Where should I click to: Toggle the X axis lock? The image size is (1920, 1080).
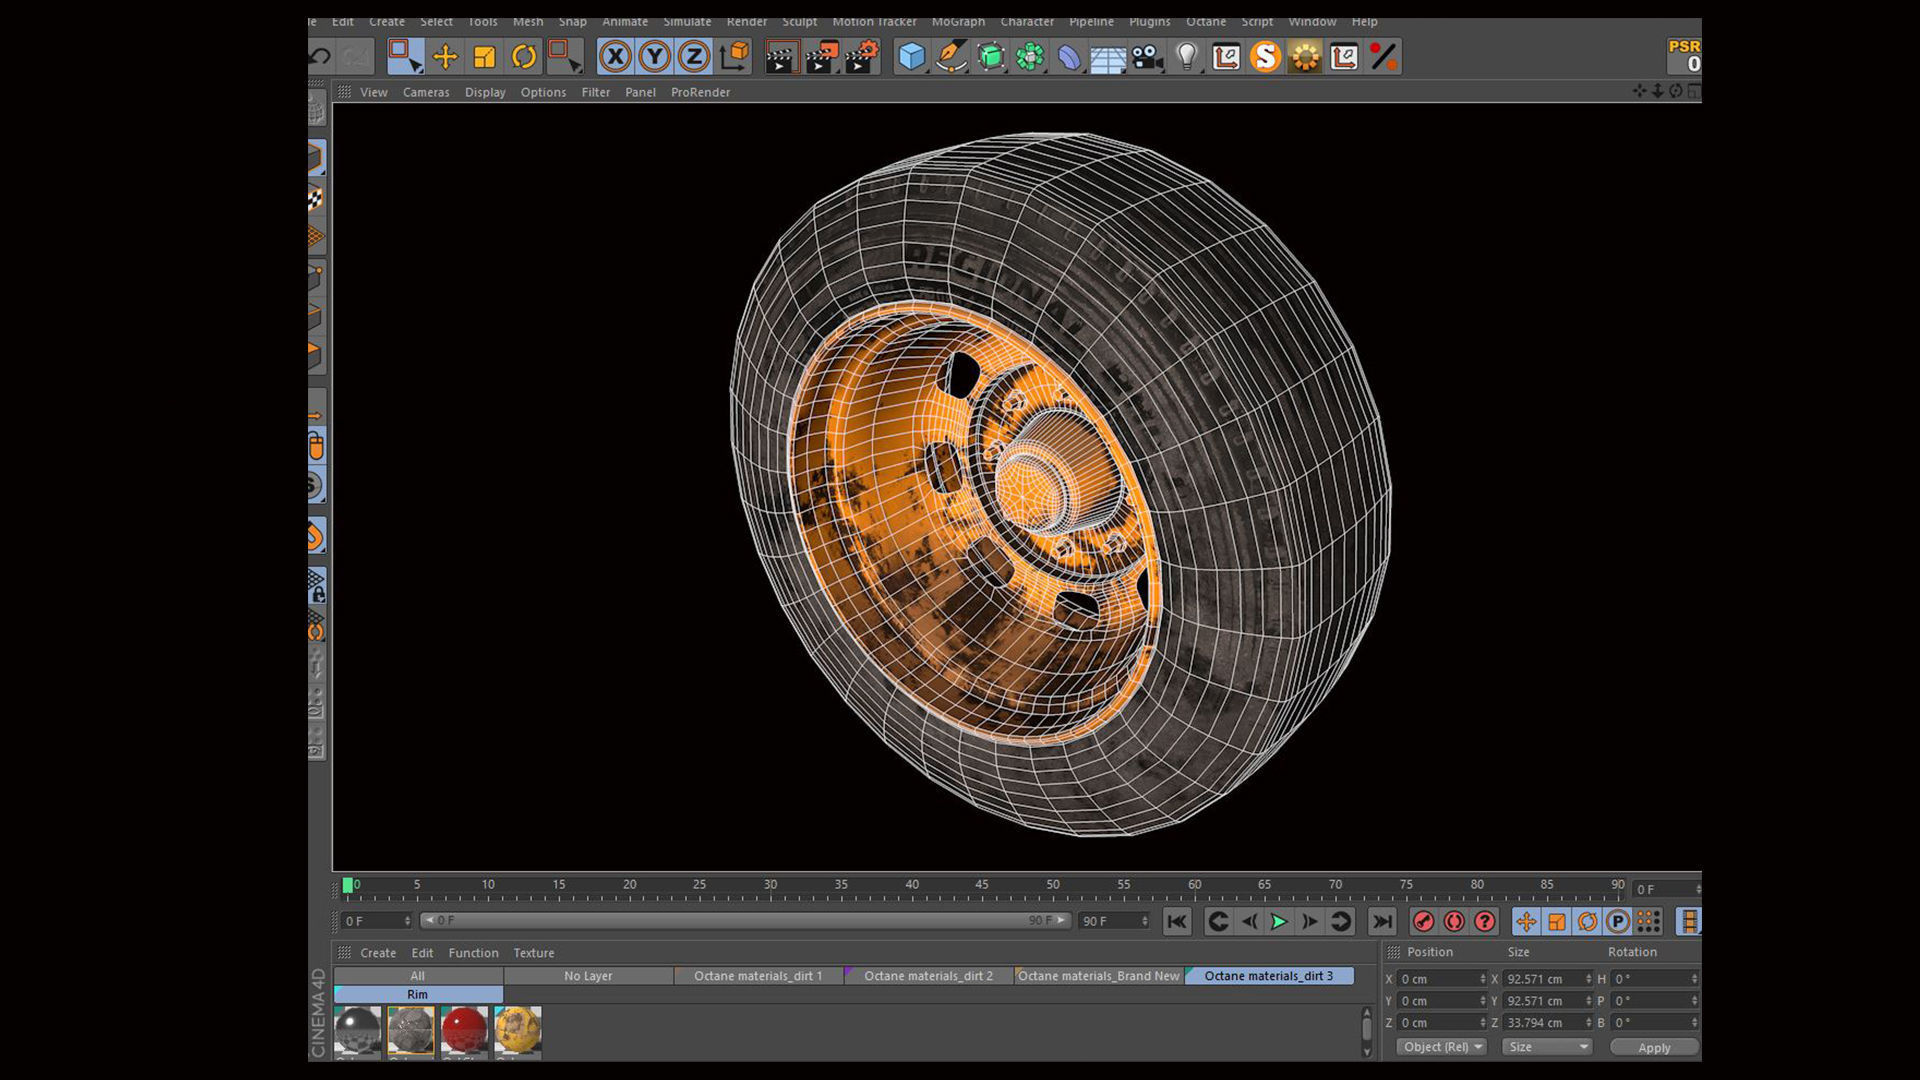(615, 57)
